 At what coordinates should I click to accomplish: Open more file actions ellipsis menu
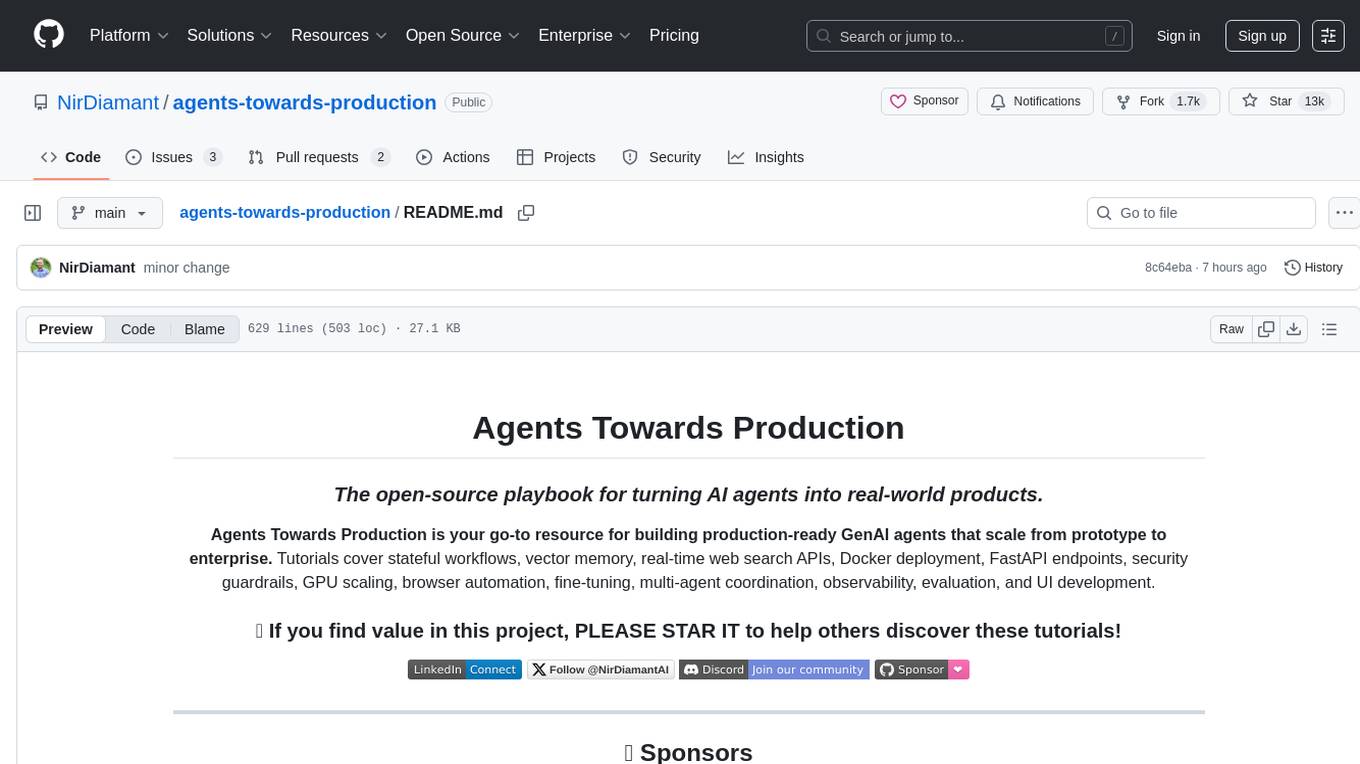pyautogui.click(x=1344, y=213)
